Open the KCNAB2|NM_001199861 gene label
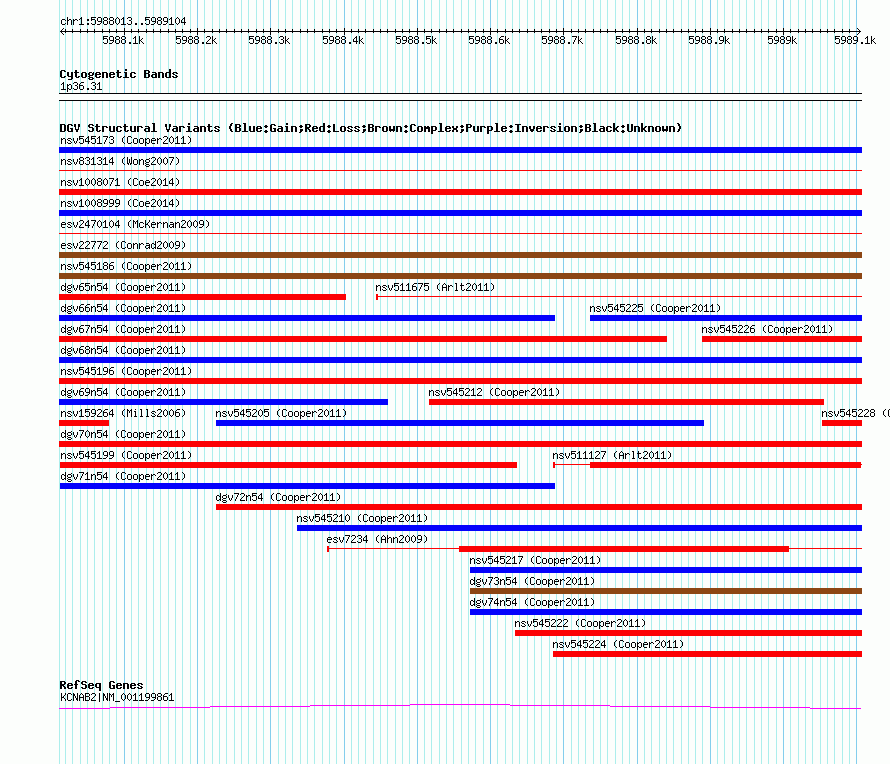The width and height of the screenshot is (890, 764). coord(117,697)
